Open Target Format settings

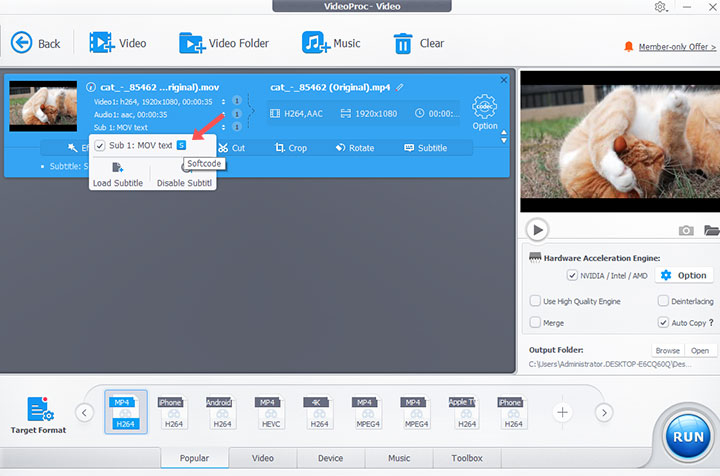(x=39, y=415)
